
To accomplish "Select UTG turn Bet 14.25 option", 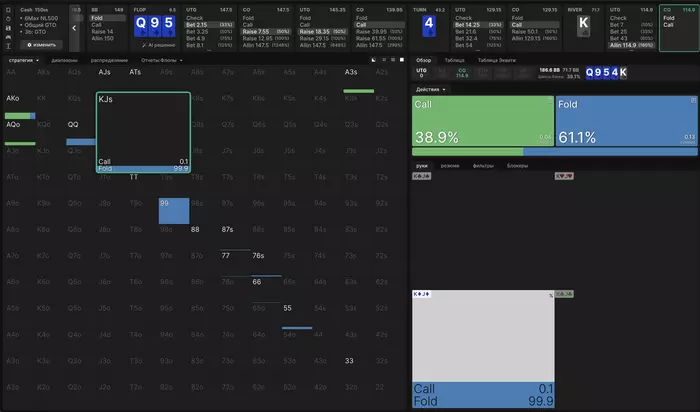I will (x=478, y=25).
